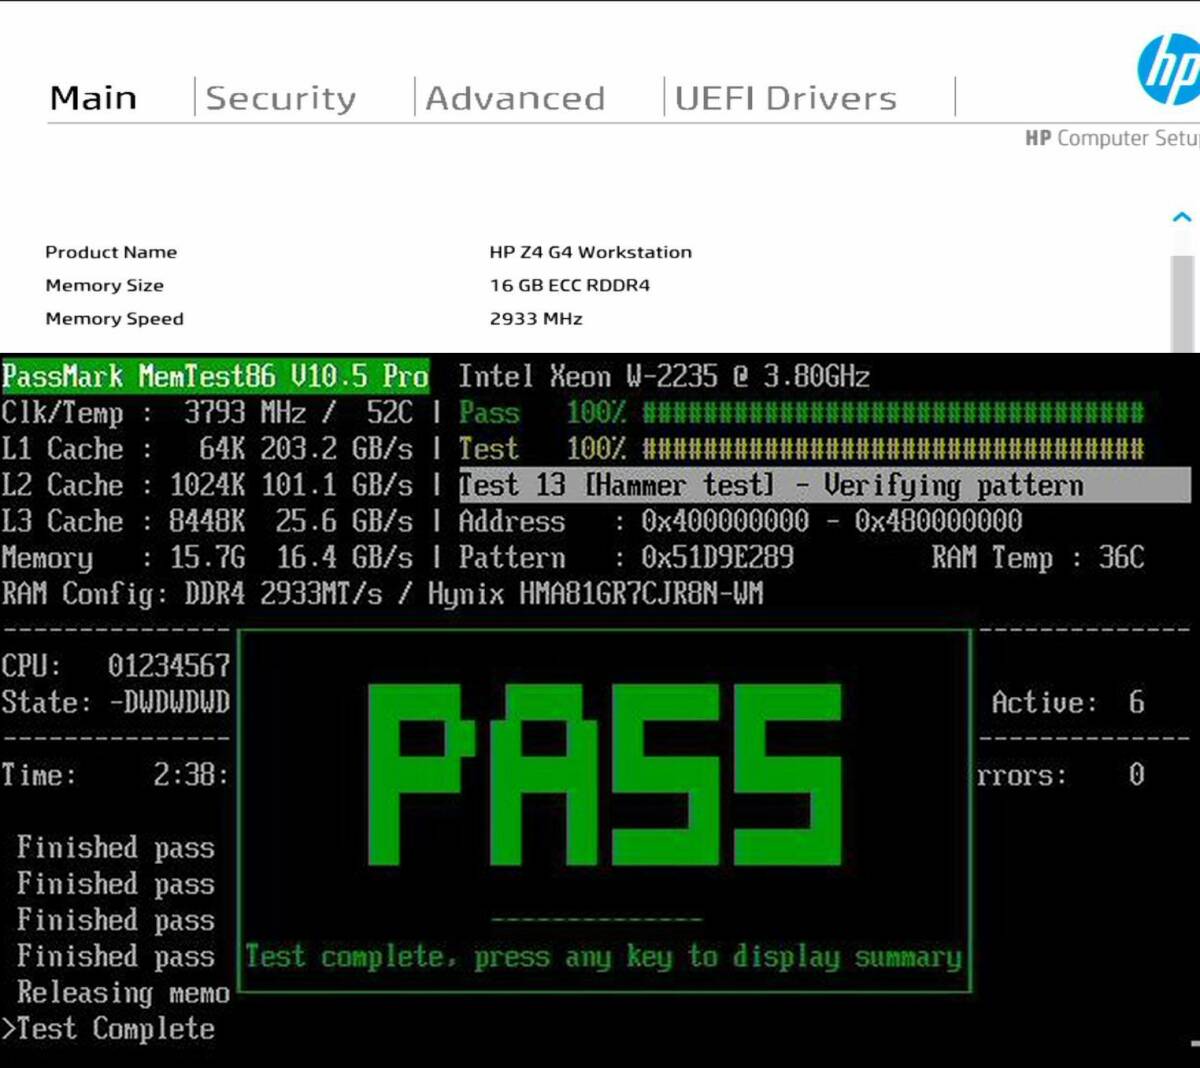1200x1068 pixels.
Task: Click 'Test complete, press any key' message
Action: [604, 957]
